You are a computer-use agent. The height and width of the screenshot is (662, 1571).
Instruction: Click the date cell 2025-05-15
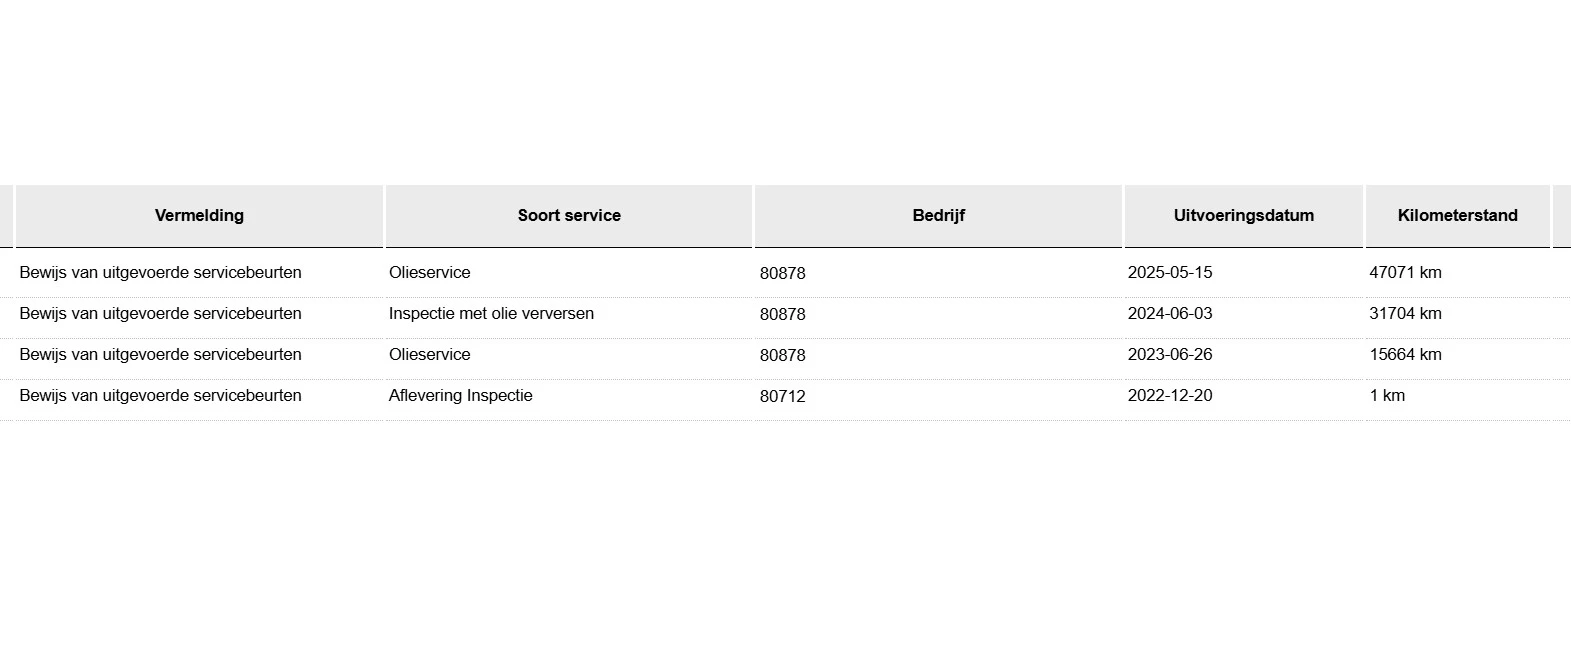[1169, 272]
